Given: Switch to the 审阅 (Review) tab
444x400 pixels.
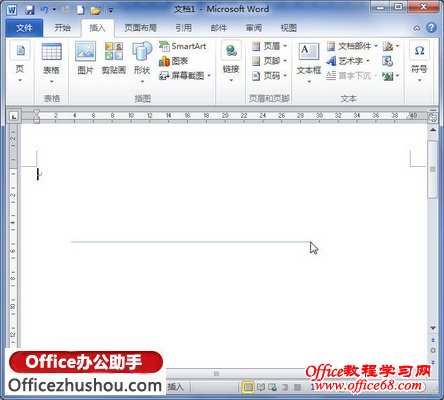Looking at the screenshot, I should (254, 28).
